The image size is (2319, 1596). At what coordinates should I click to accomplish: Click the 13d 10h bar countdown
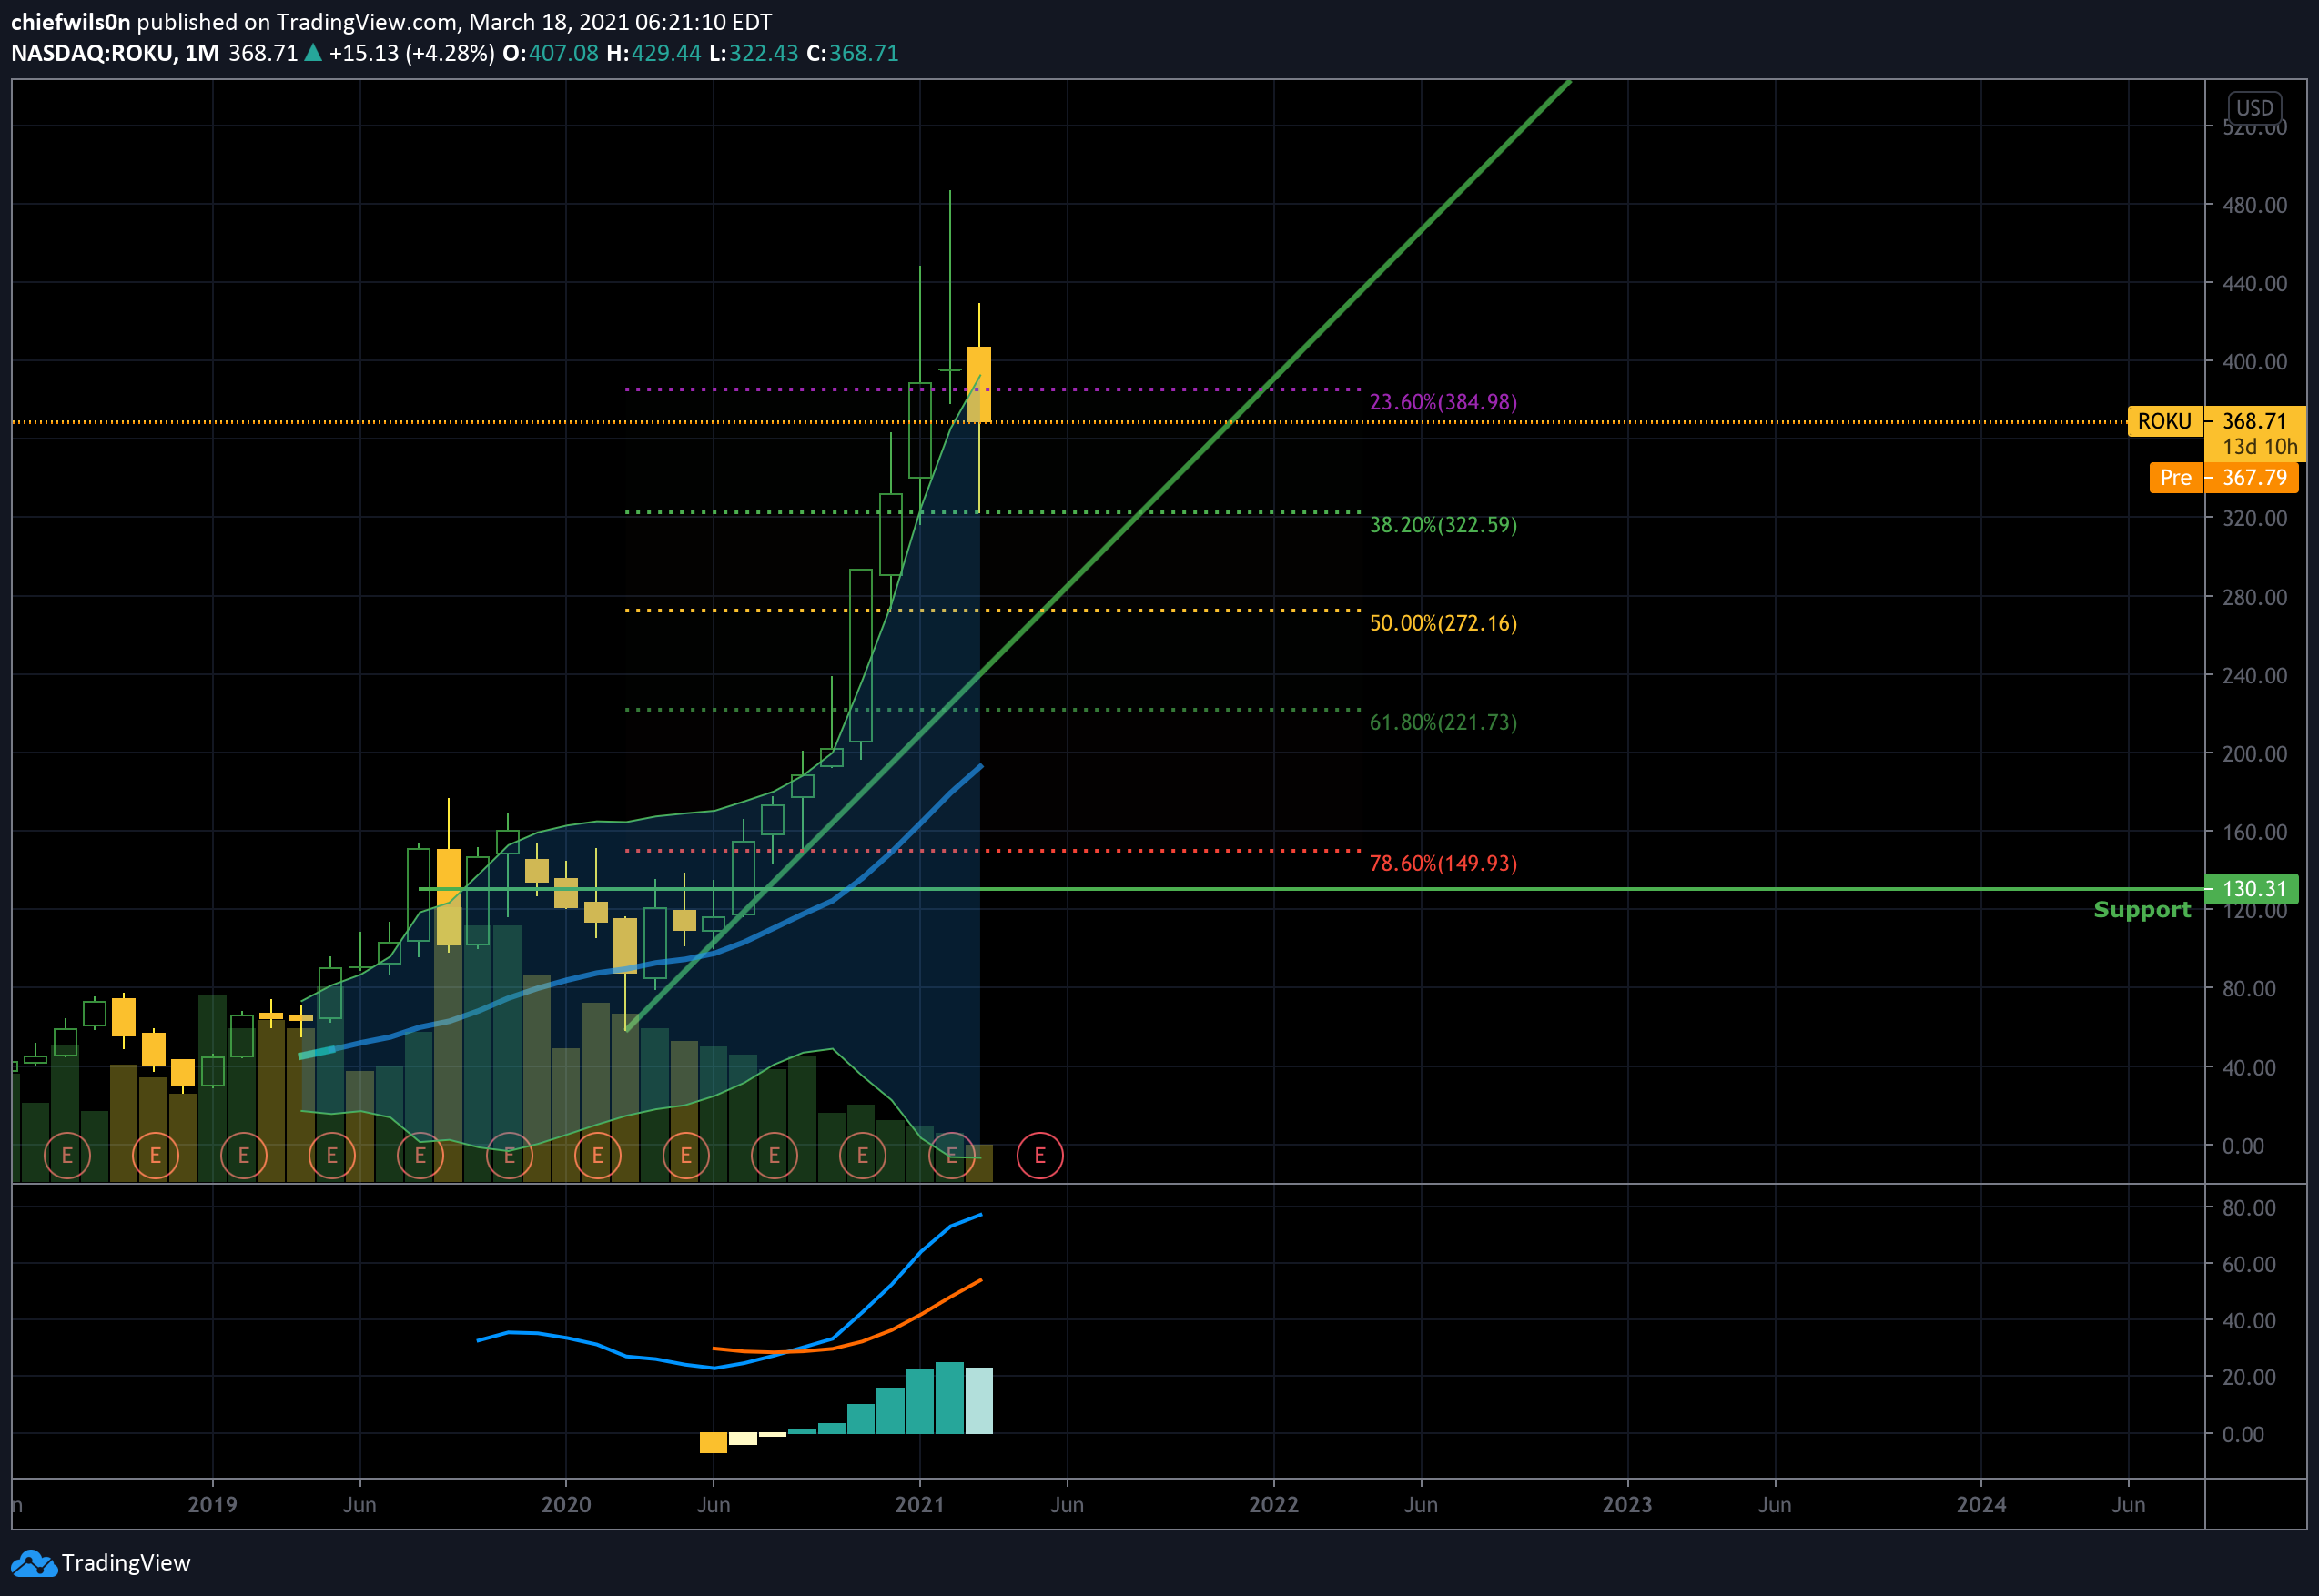click(x=2260, y=447)
